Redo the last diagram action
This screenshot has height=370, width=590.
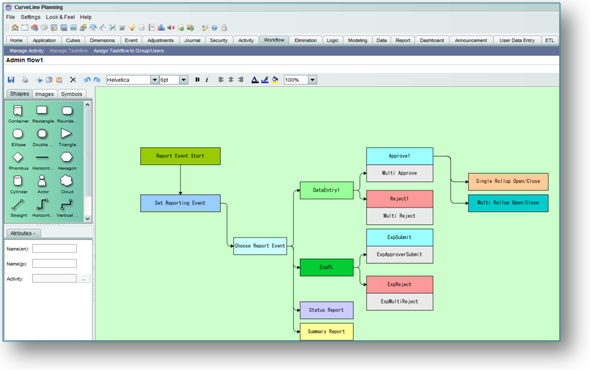click(x=97, y=80)
